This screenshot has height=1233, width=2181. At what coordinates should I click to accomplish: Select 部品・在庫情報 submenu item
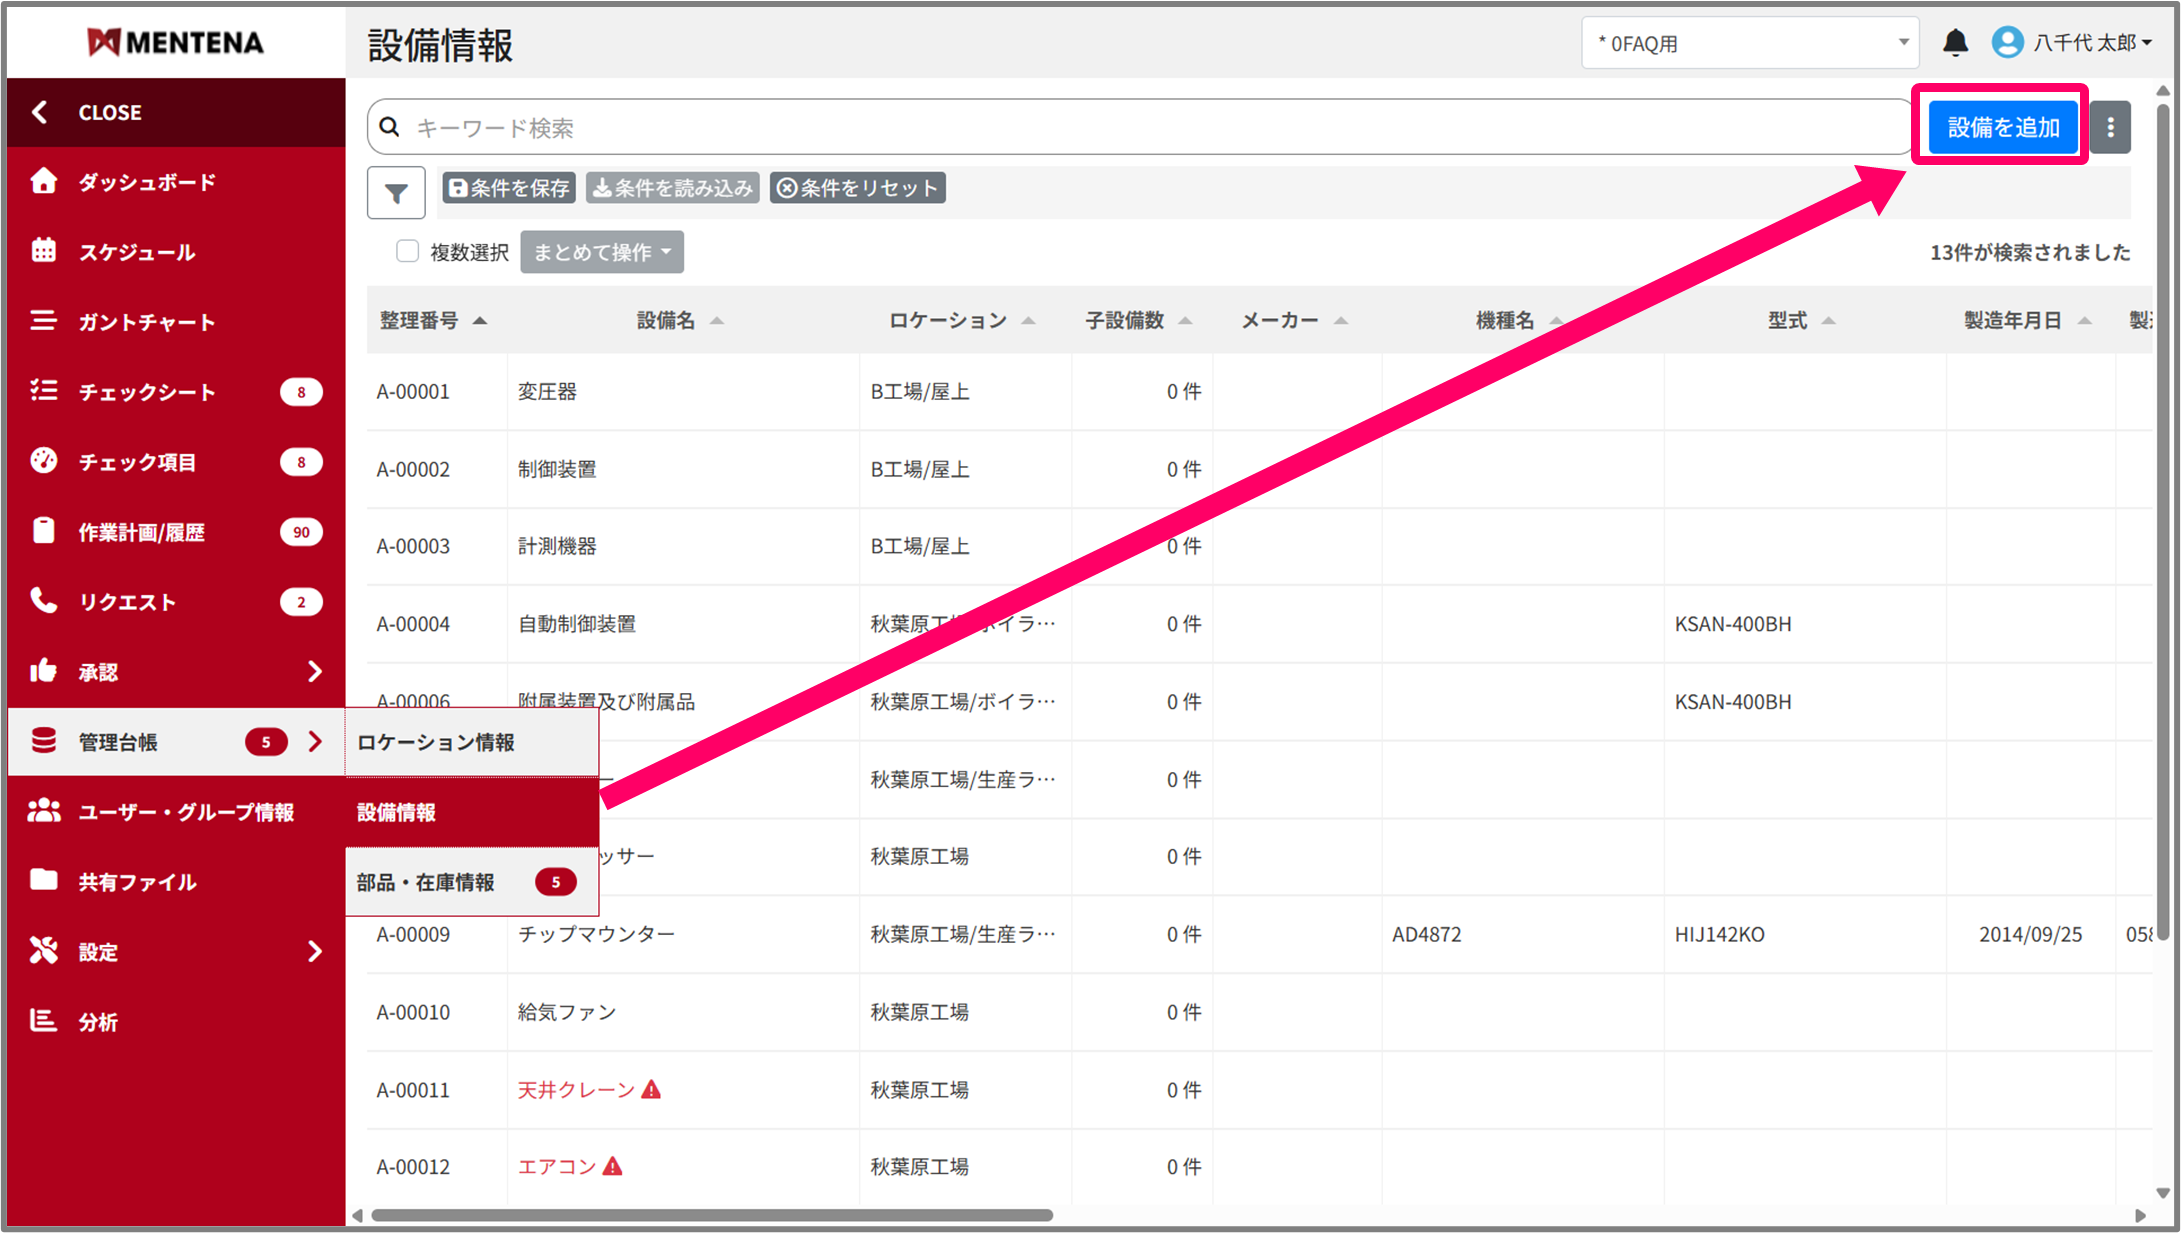point(426,882)
